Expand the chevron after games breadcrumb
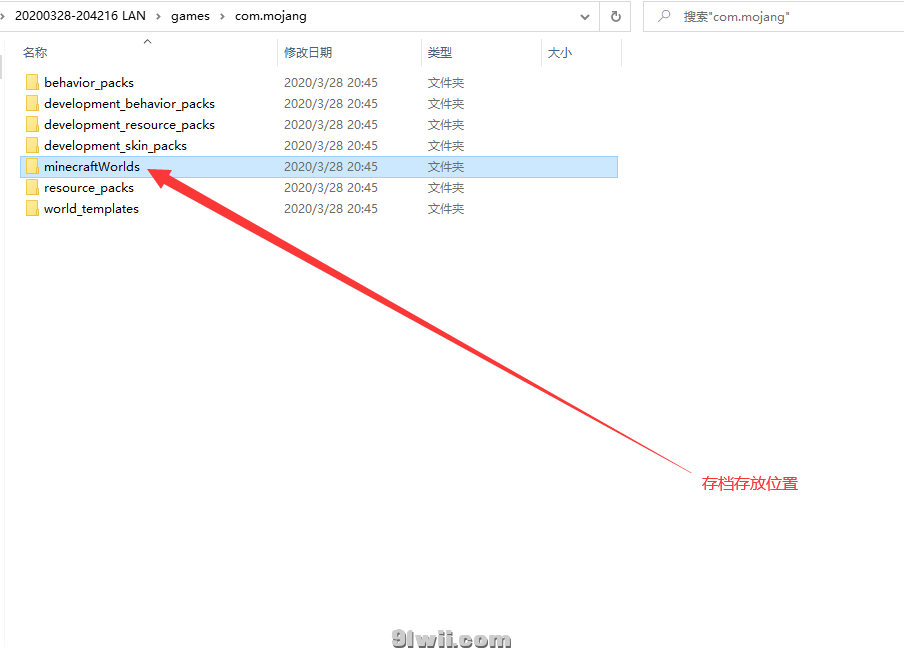 click(222, 16)
